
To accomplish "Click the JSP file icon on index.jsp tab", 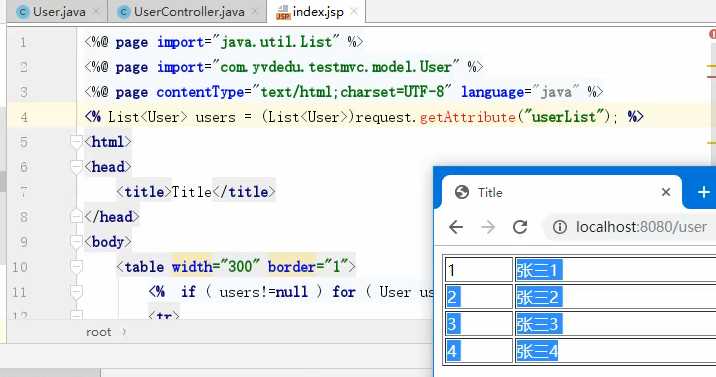I will [283, 12].
